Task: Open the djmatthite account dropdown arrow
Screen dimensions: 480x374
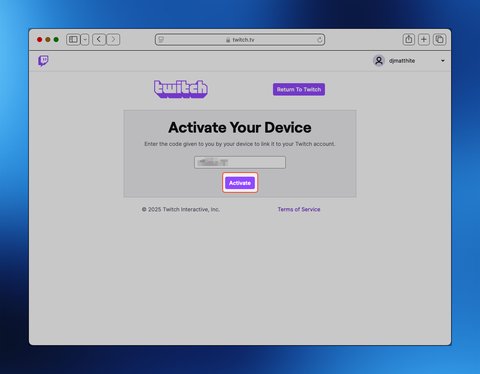Action: tap(443, 61)
